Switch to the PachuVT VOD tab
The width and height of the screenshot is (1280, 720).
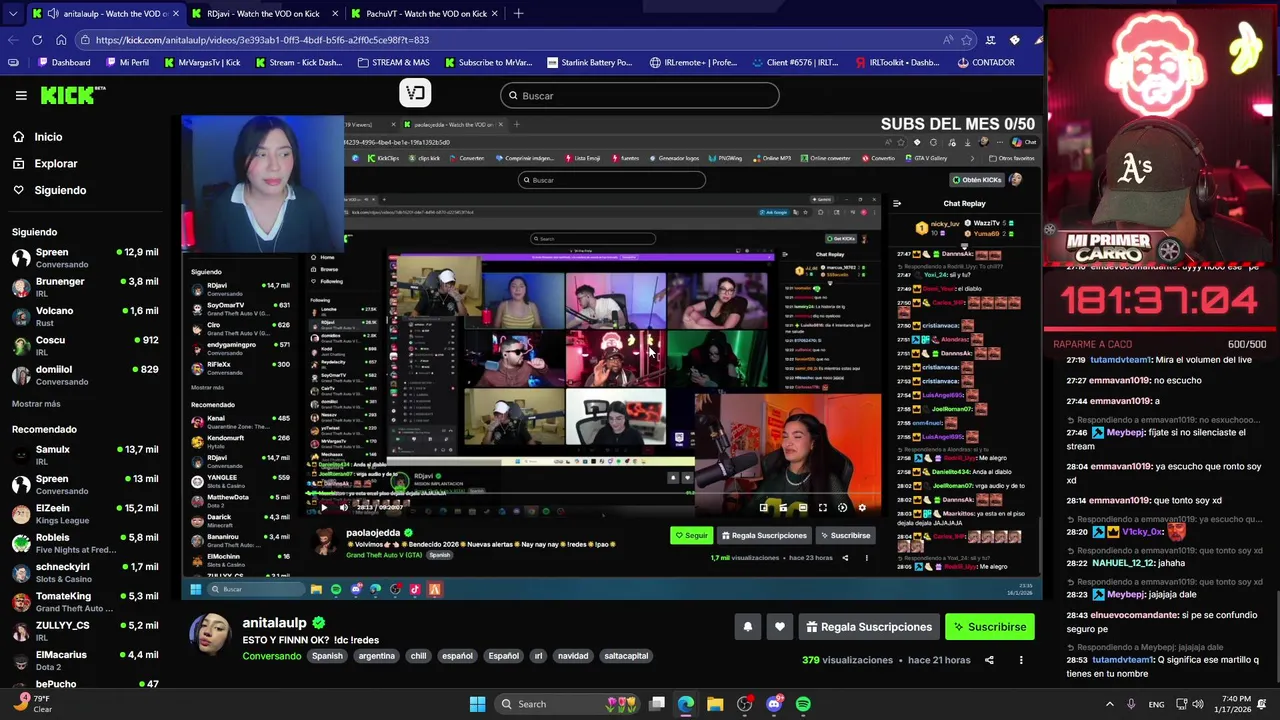pos(426,13)
